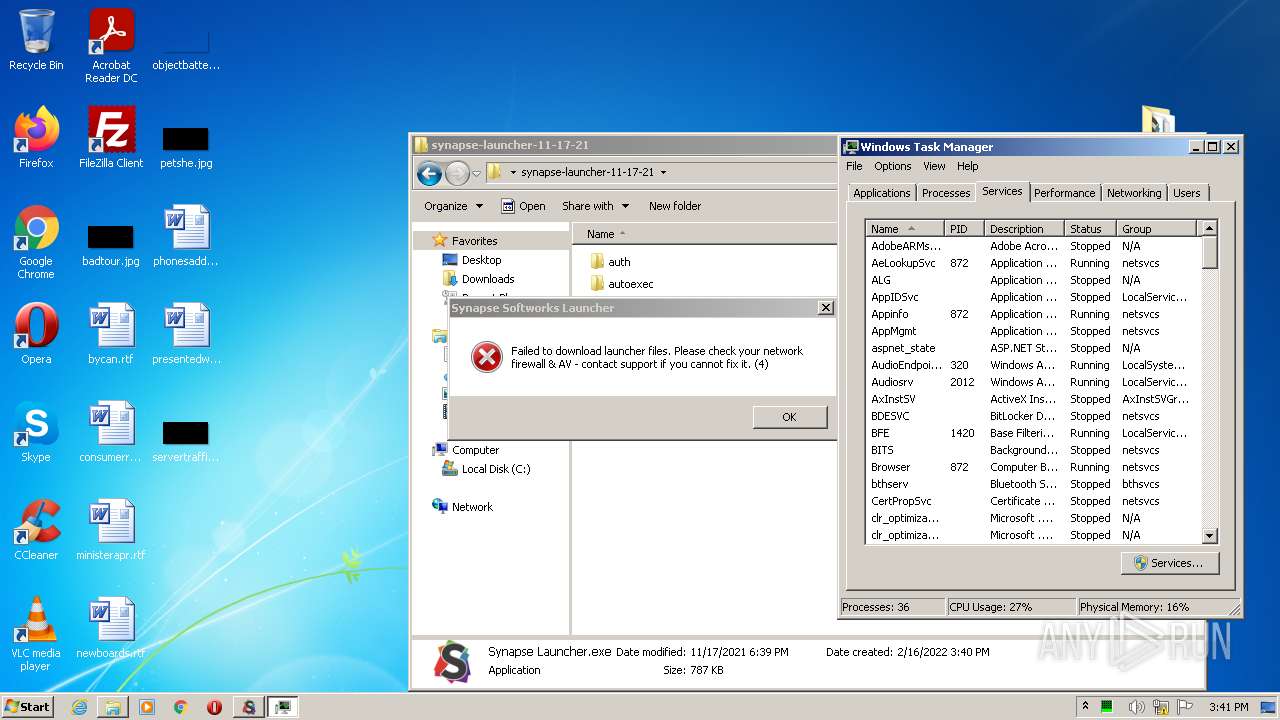The height and width of the screenshot is (720, 1280).
Task: Open CCleaner desktop shortcut
Action: point(36,530)
